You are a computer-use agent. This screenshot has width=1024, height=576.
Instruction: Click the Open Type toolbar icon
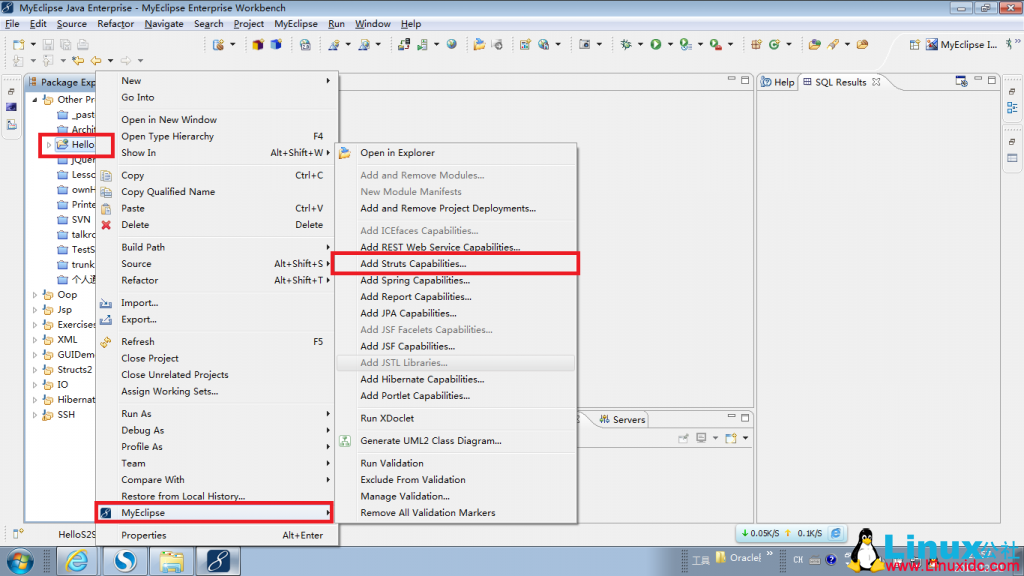click(x=814, y=44)
